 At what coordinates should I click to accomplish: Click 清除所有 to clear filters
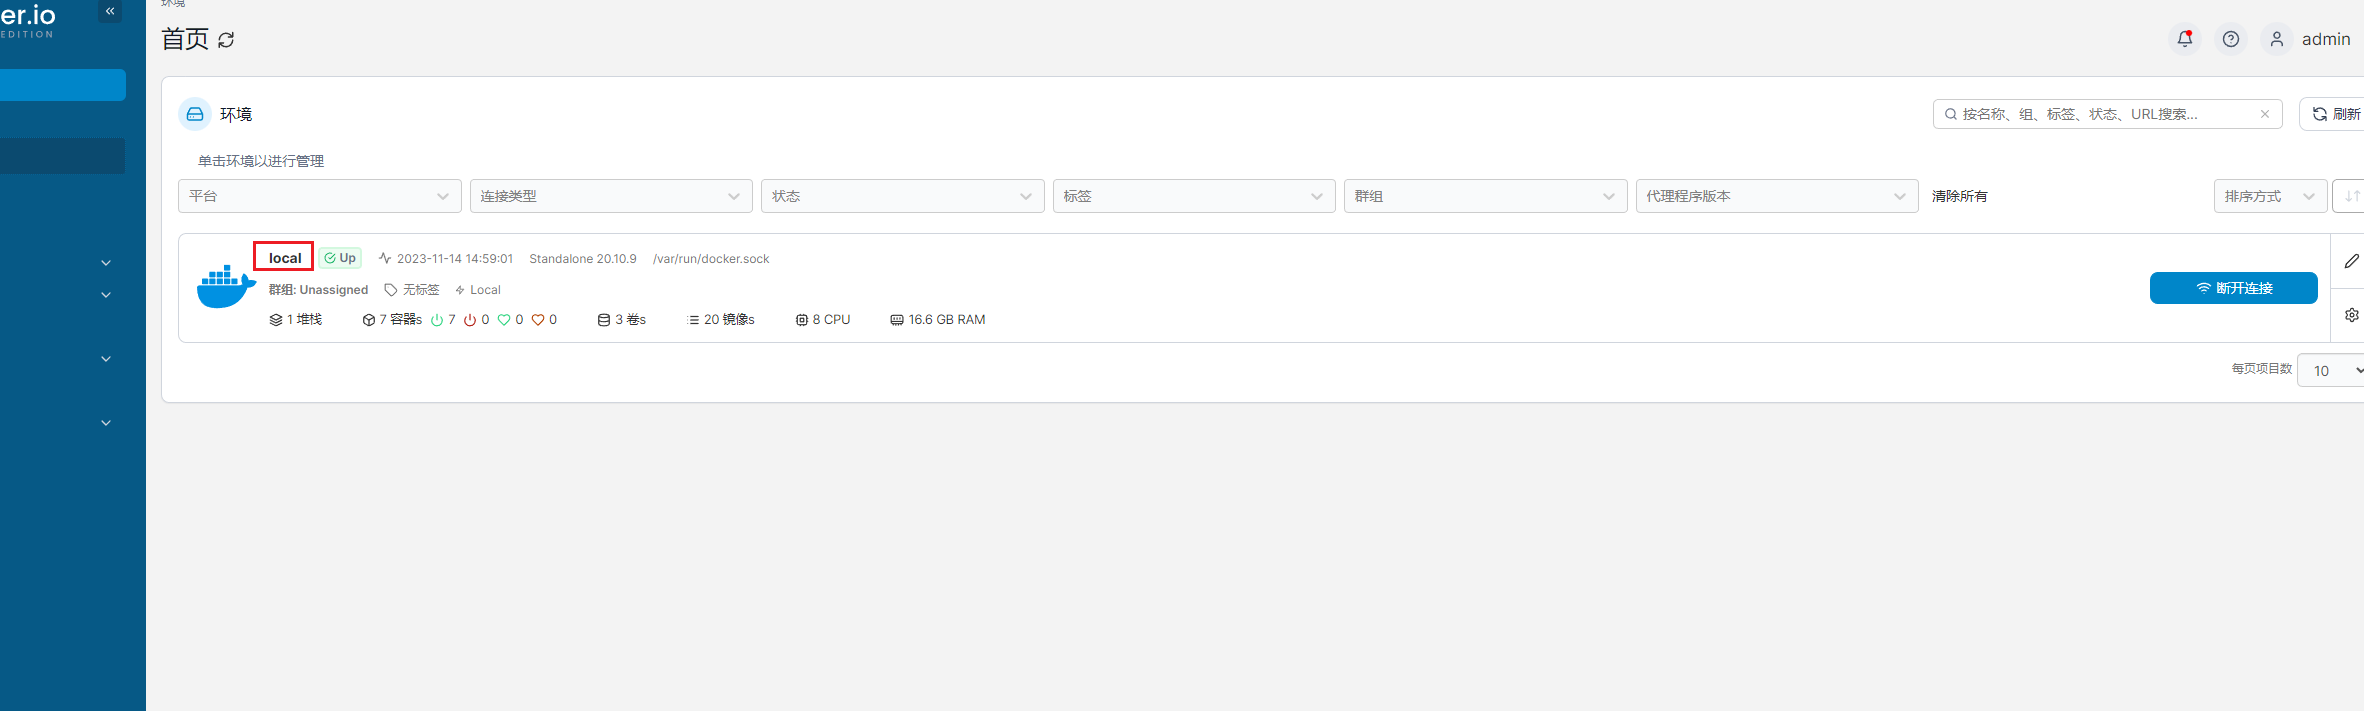click(1960, 196)
